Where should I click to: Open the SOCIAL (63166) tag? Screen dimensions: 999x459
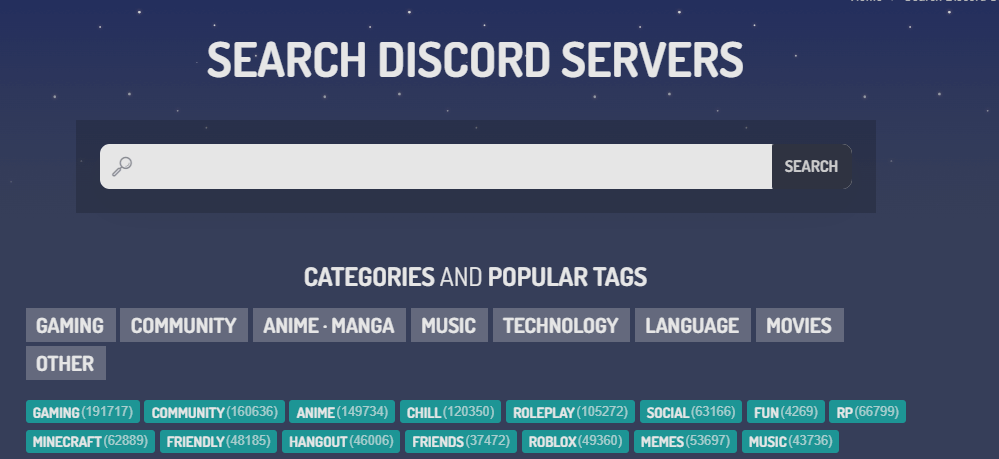[691, 412]
